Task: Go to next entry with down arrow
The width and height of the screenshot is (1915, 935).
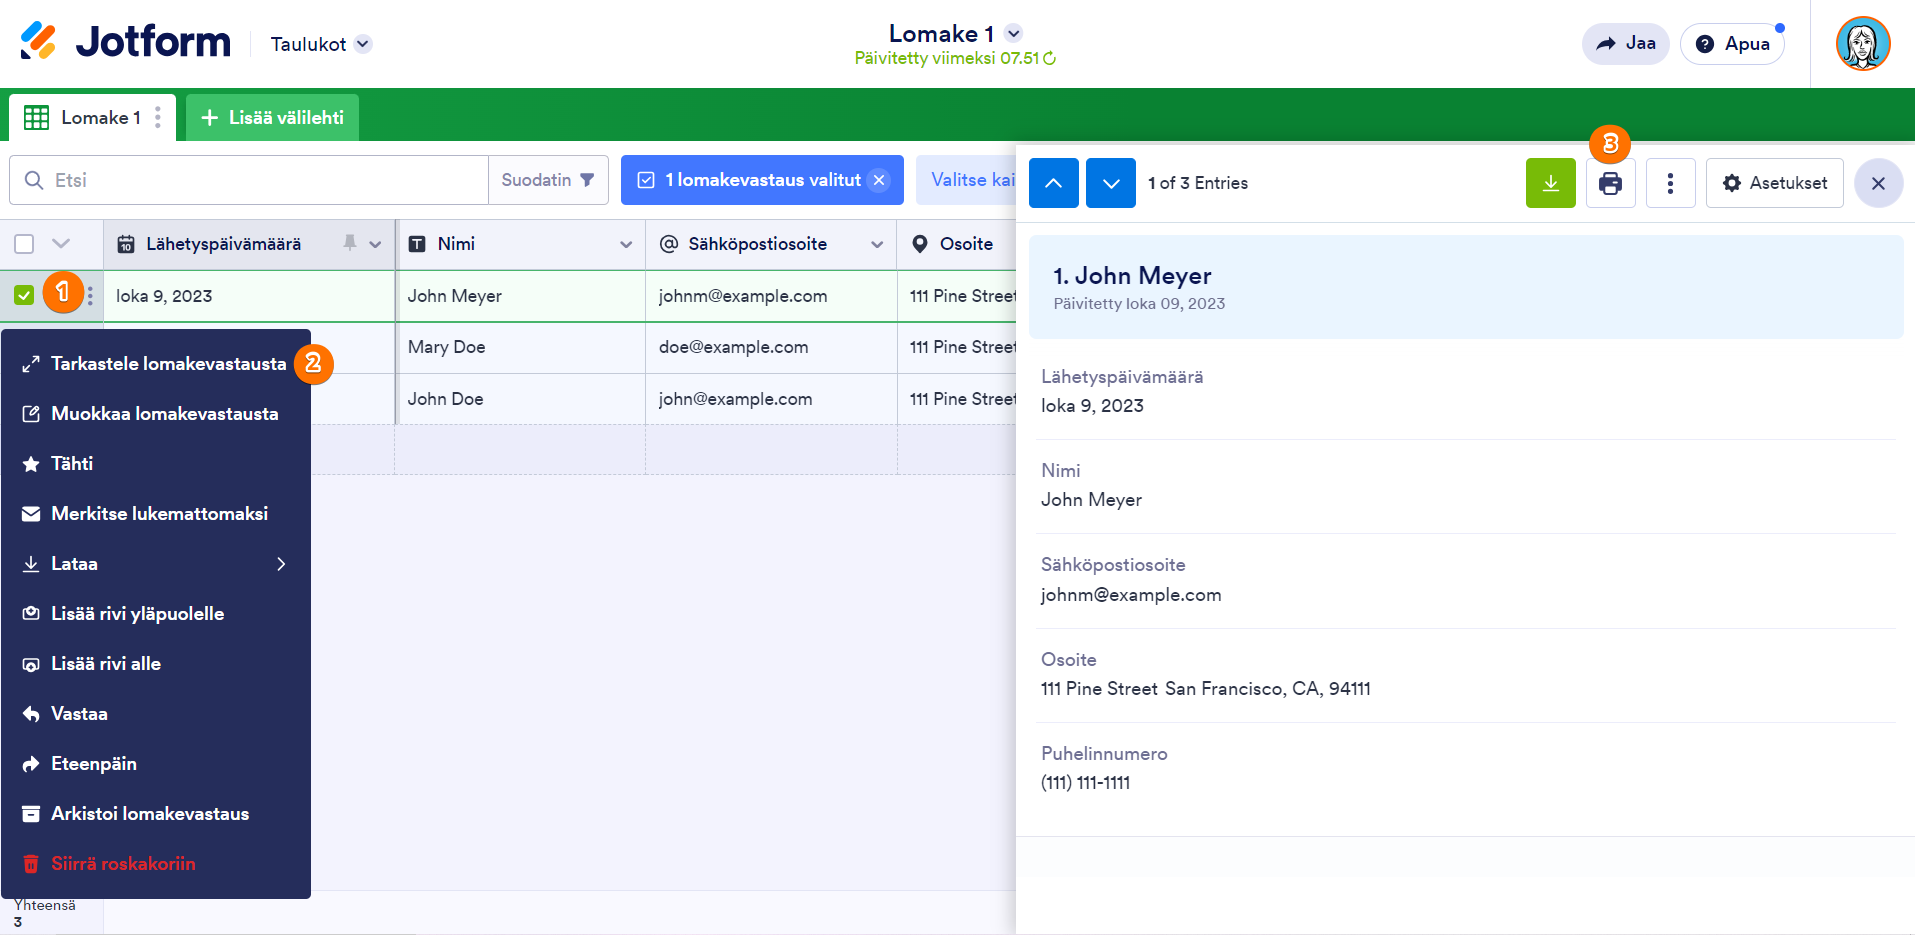Action: click(x=1110, y=183)
